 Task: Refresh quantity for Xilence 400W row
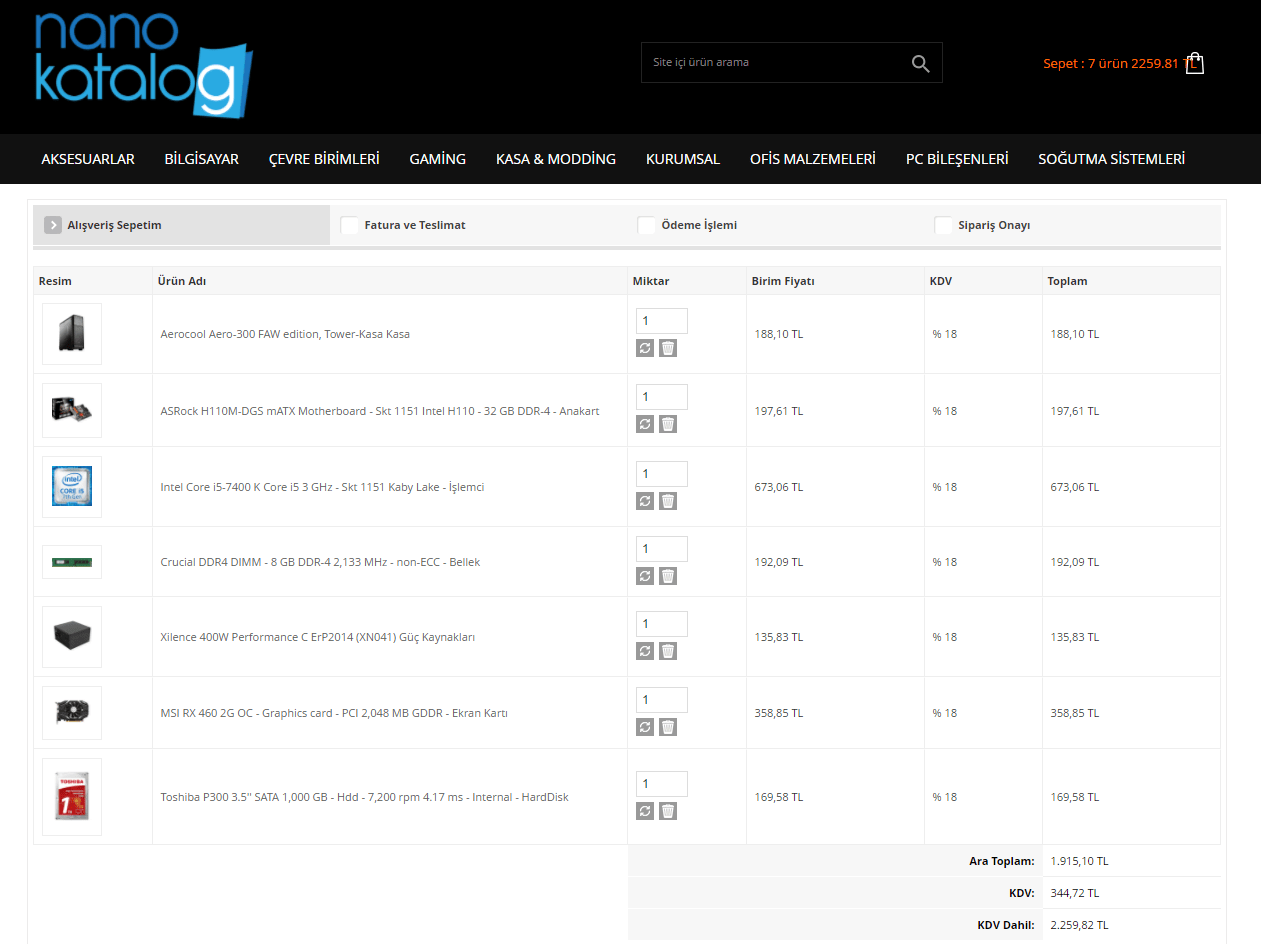(645, 651)
